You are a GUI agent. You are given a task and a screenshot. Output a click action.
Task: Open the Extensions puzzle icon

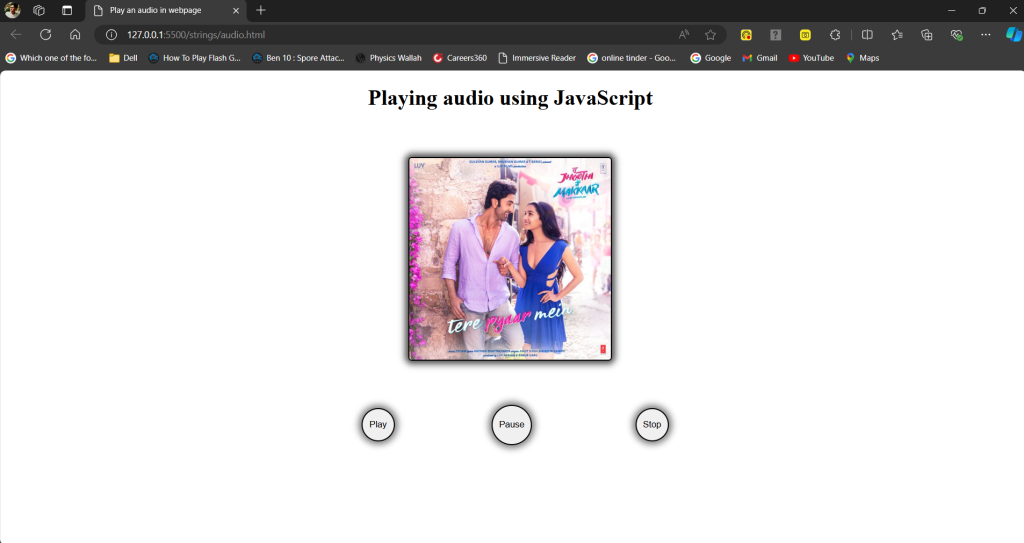pos(835,35)
